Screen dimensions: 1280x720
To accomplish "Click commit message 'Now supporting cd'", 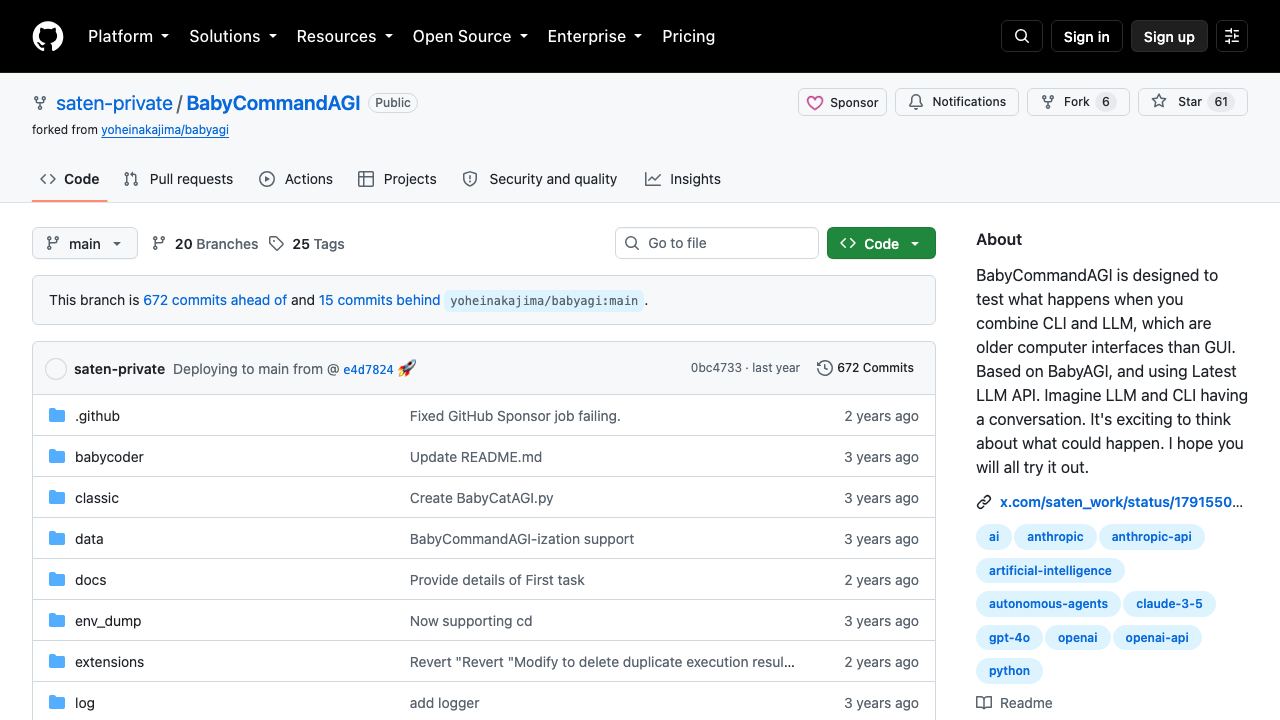I will pyautogui.click(x=471, y=621).
